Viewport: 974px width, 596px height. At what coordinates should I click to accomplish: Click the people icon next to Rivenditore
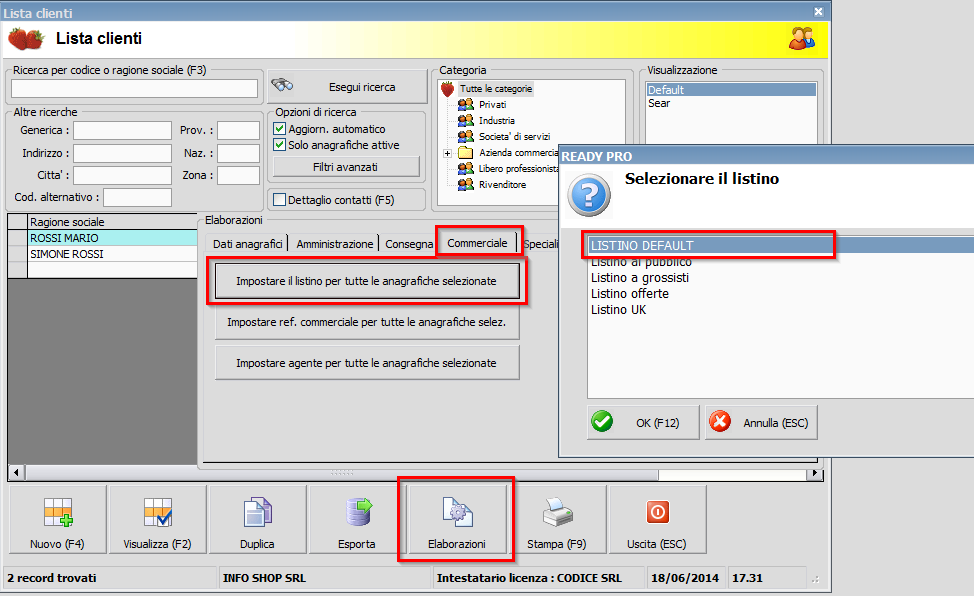click(x=465, y=185)
